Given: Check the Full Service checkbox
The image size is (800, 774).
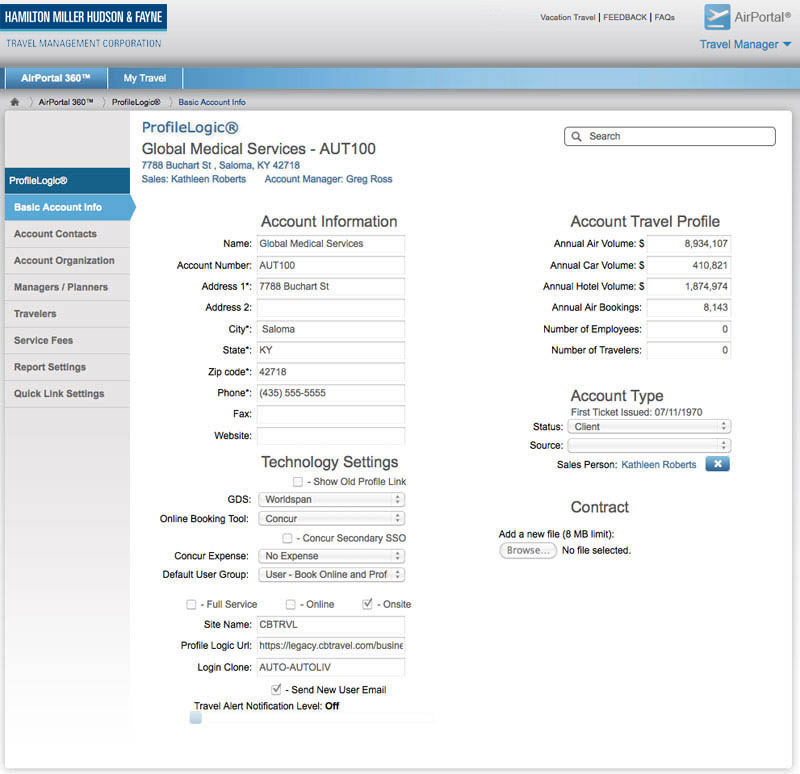Looking at the screenshot, I should tap(191, 605).
